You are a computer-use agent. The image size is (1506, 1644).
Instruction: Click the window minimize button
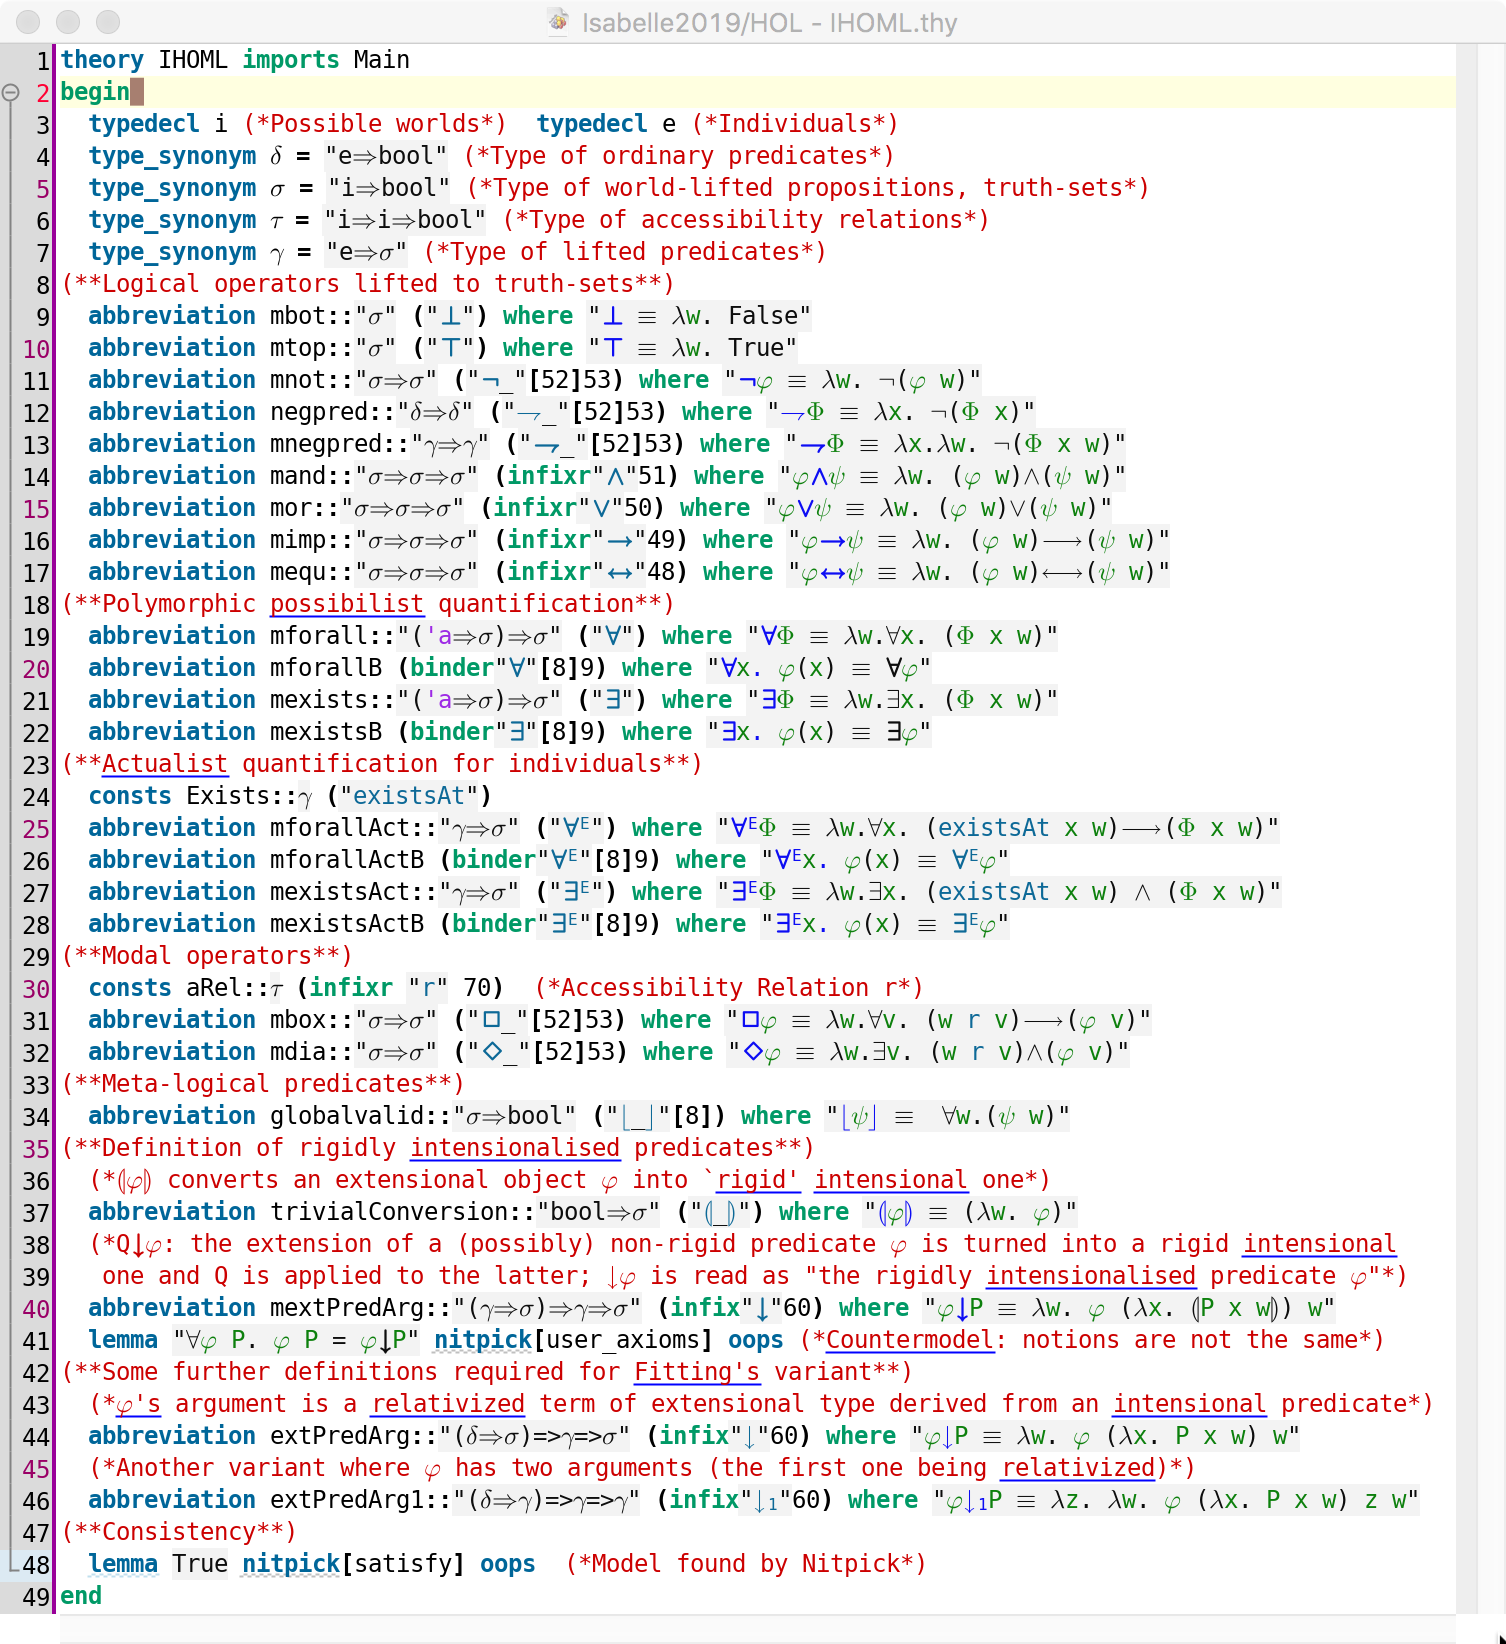point(68,22)
